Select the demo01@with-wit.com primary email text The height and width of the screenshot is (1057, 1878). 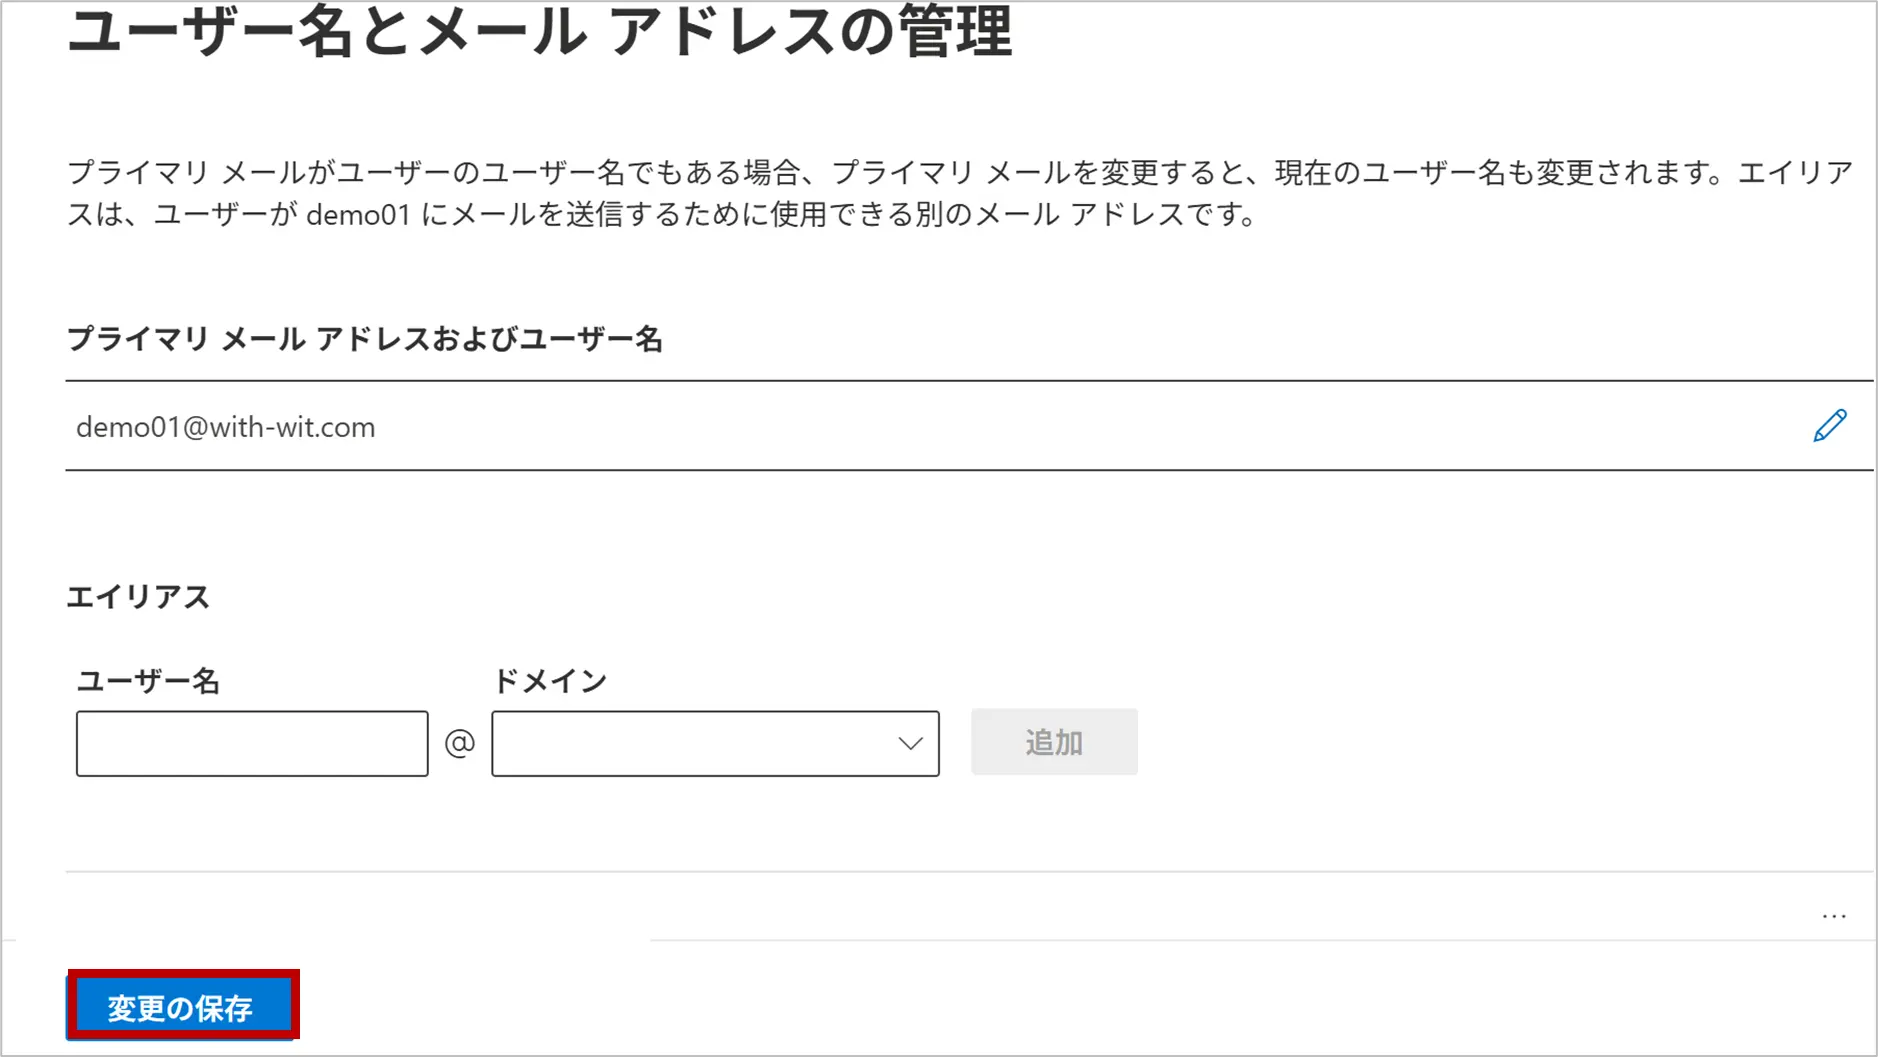click(226, 427)
